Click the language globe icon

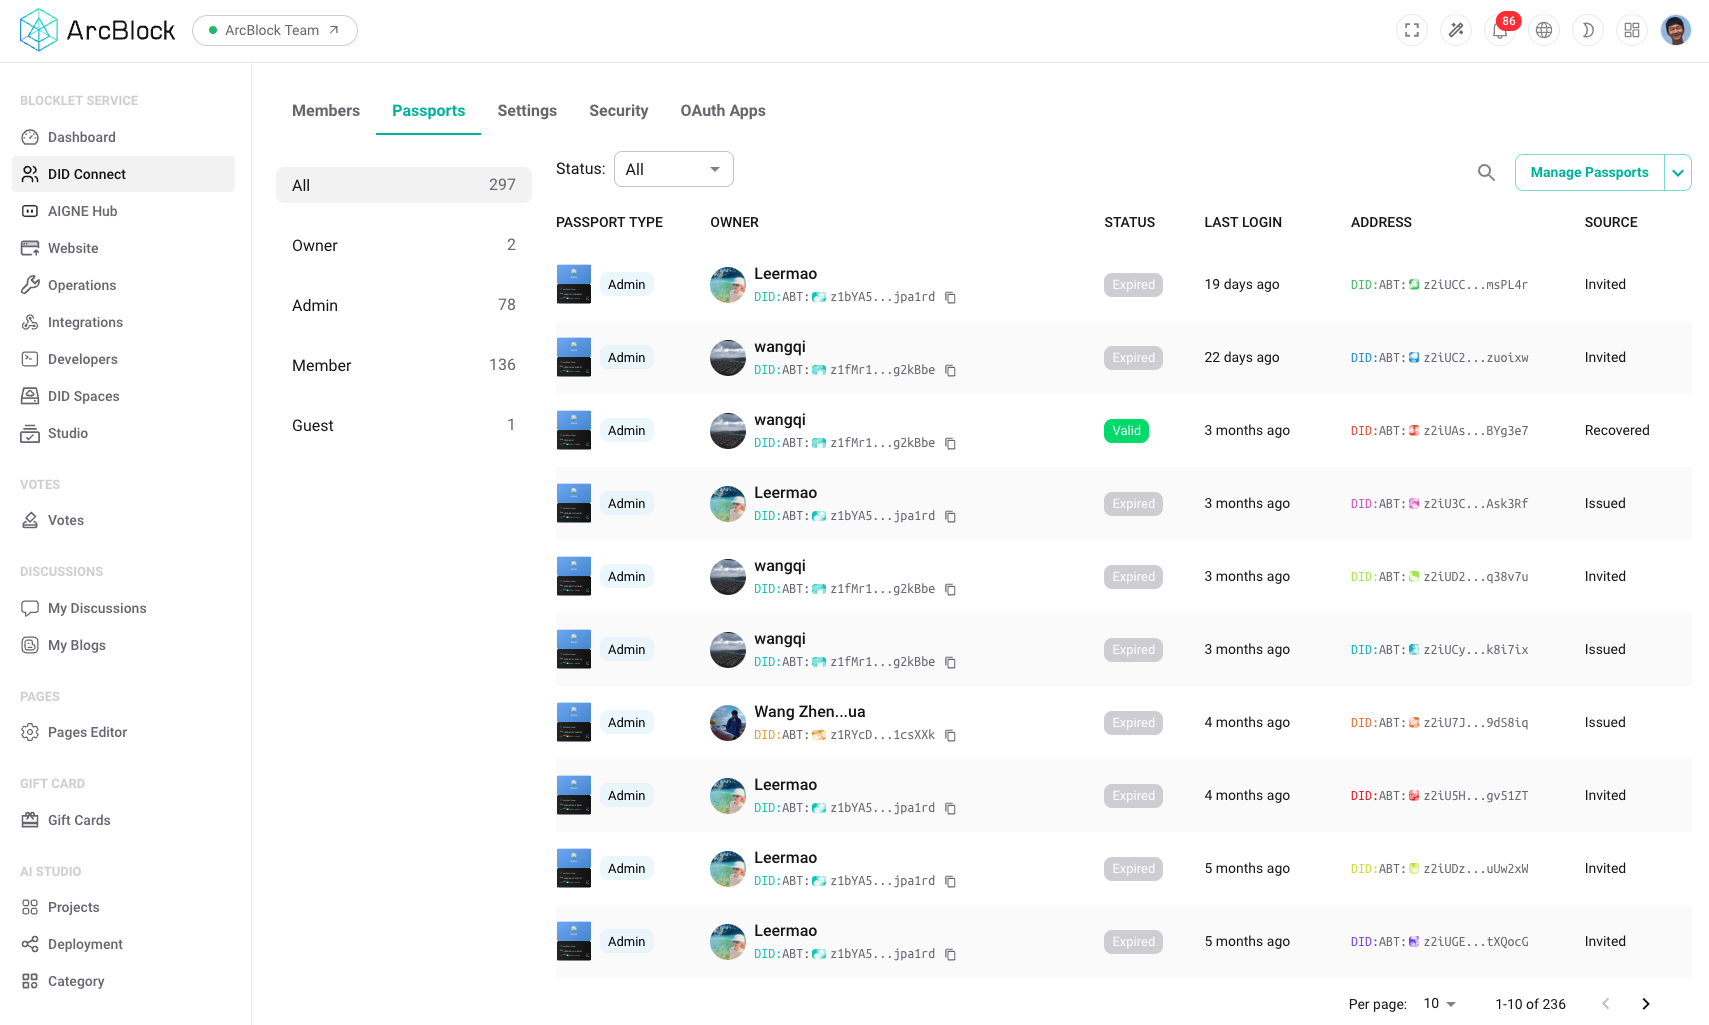pos(1544,30)
